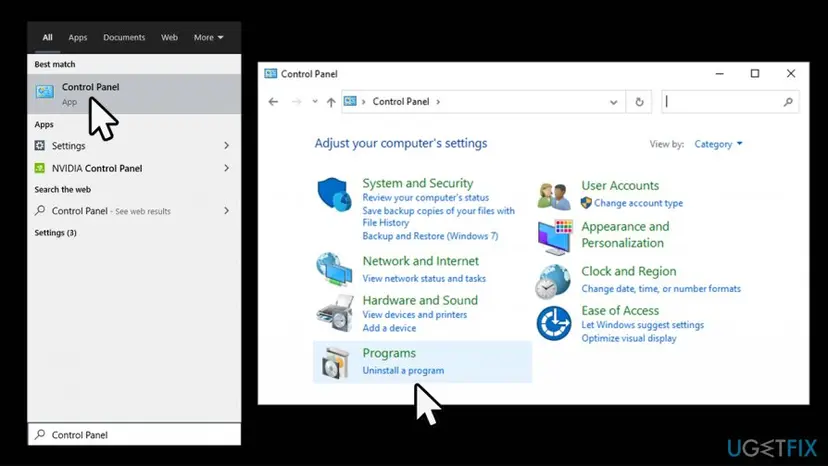Open Hardware and Sound category
828x467 pixels.
pyautogui.click(x=420, y=300)
